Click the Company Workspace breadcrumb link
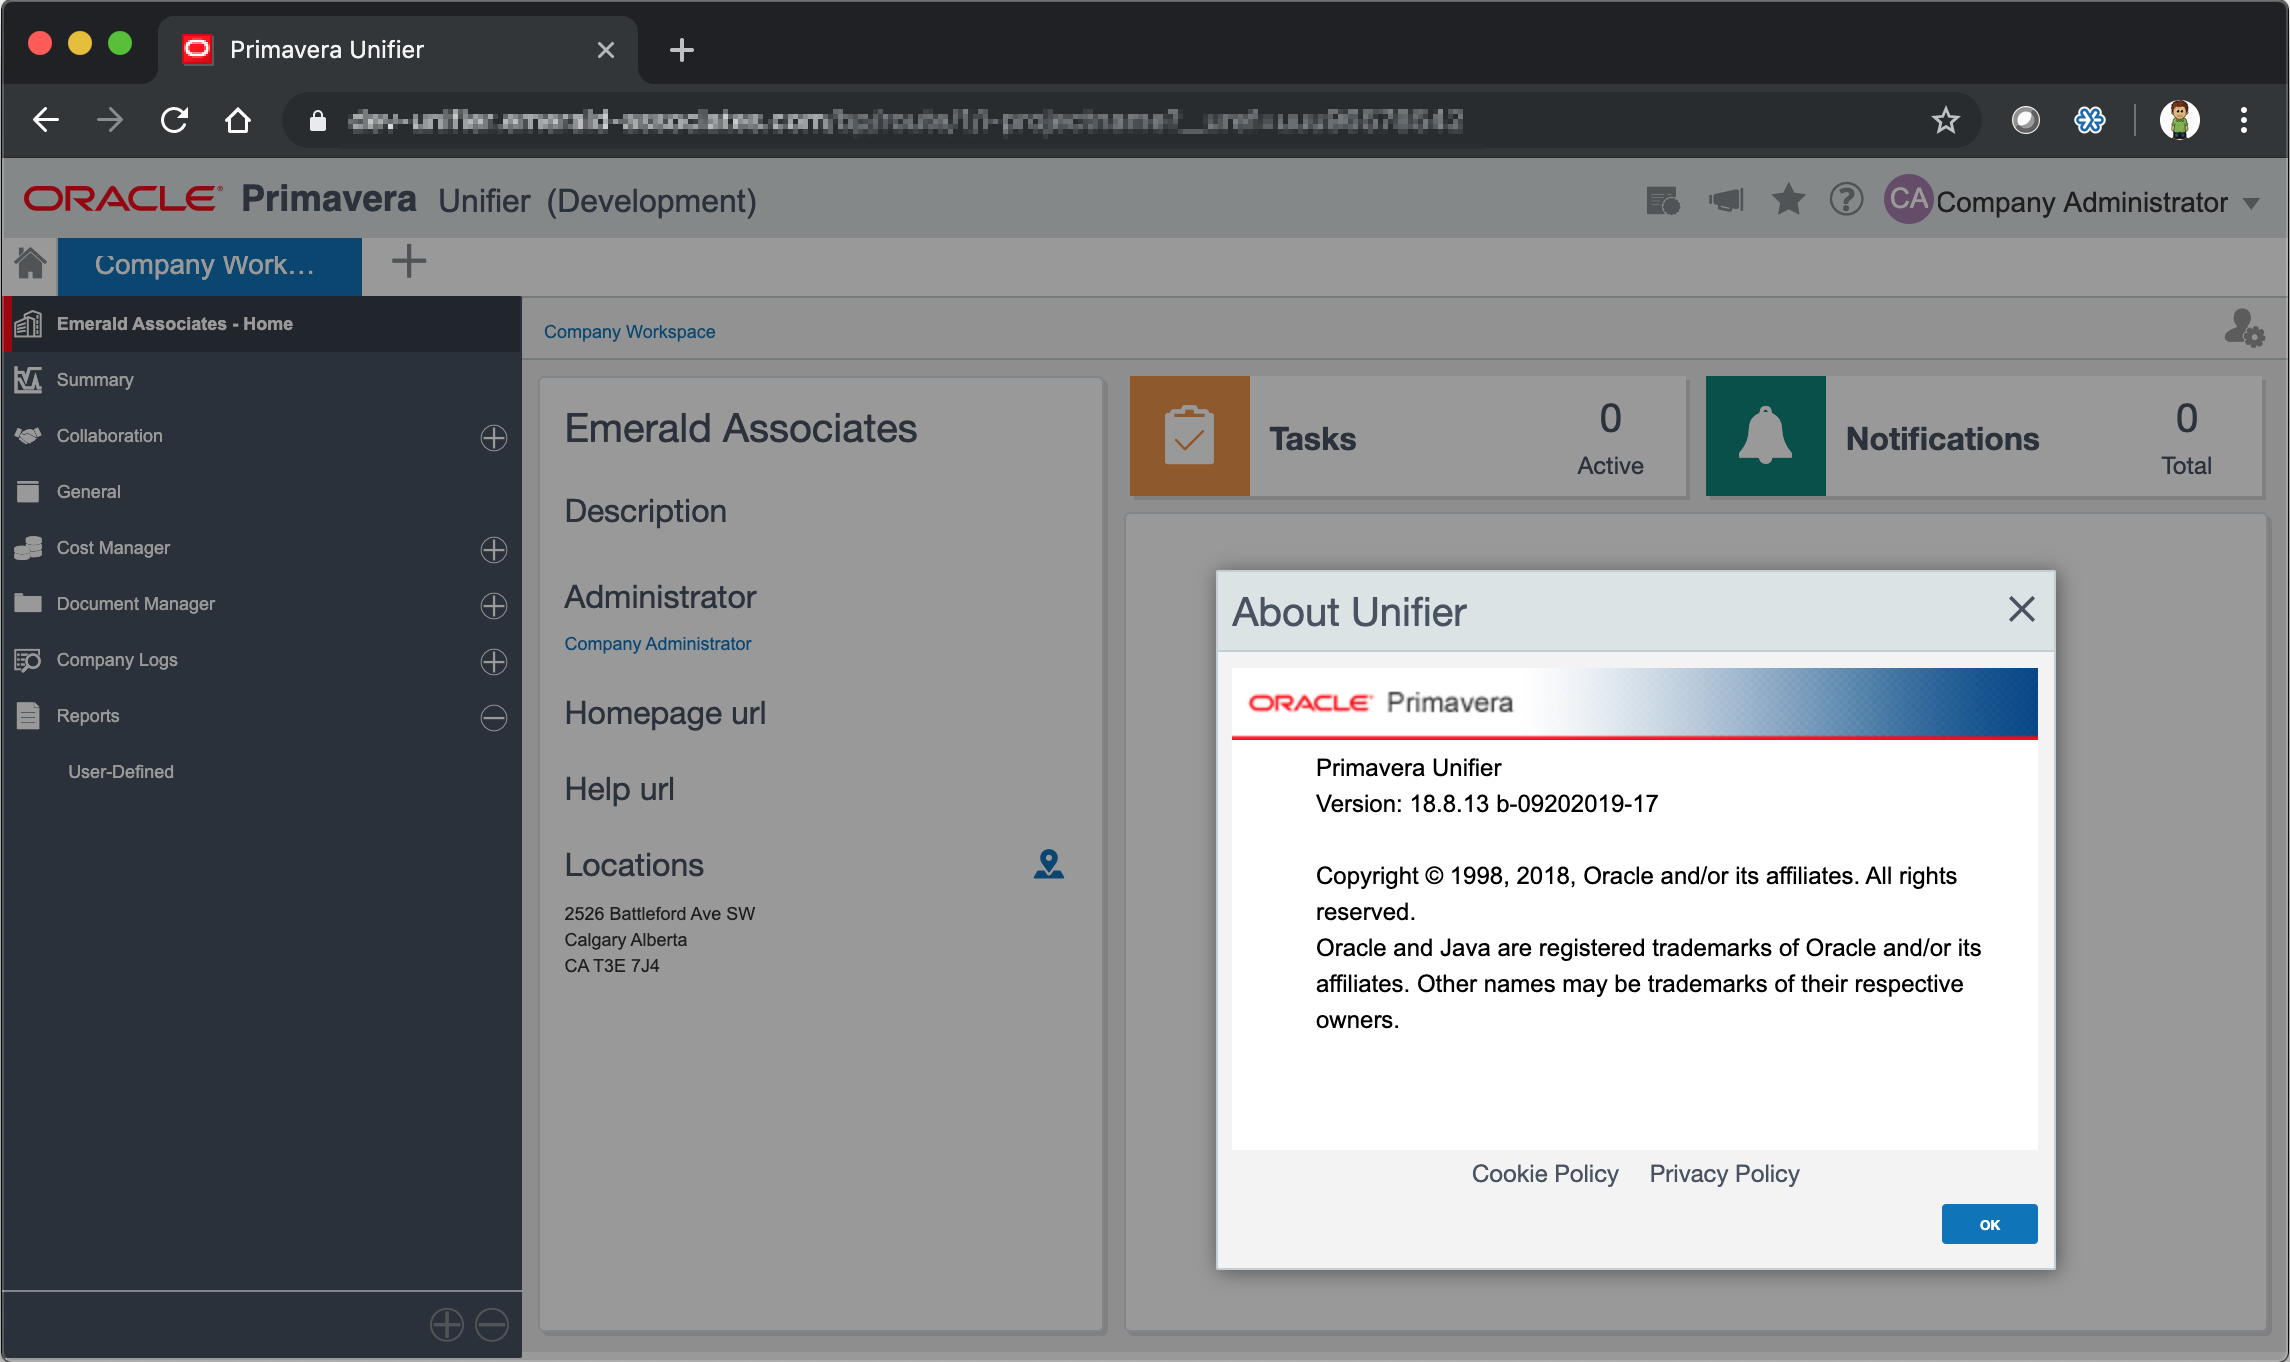This screenshot has width=2290, height=1362. tap(629, 332)
